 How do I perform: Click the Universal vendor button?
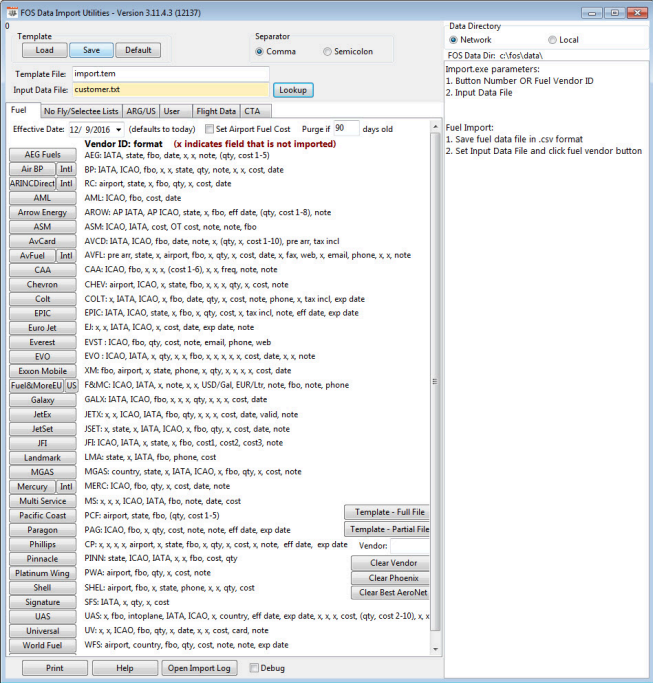click(43, 631)
